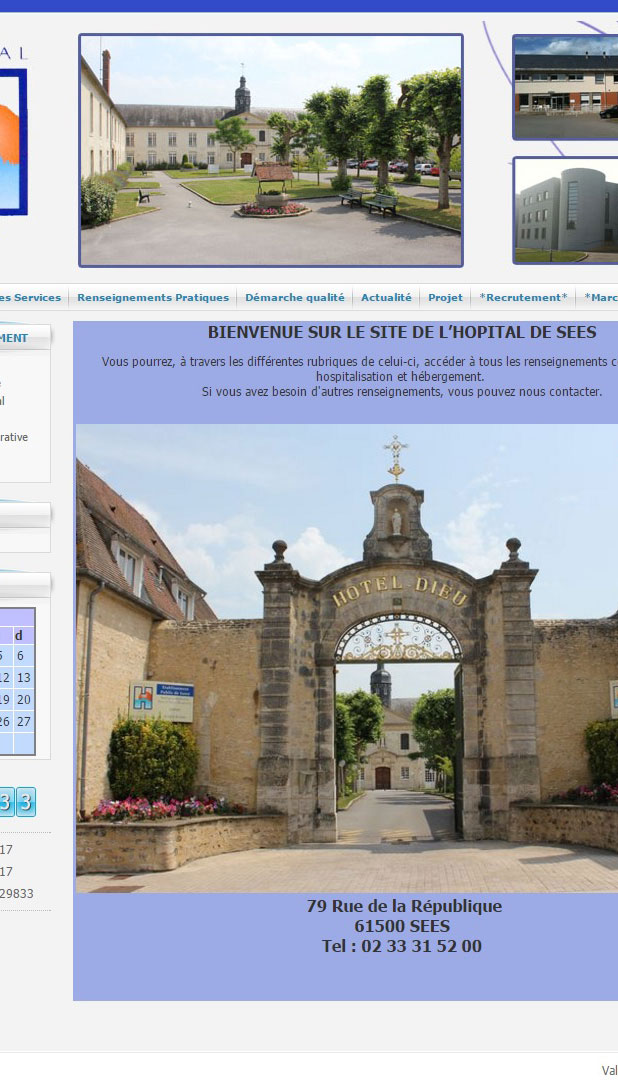This screenshot has width=618, height=1080.
Task: Select the Actualité menu item
Action: point(386,297)
